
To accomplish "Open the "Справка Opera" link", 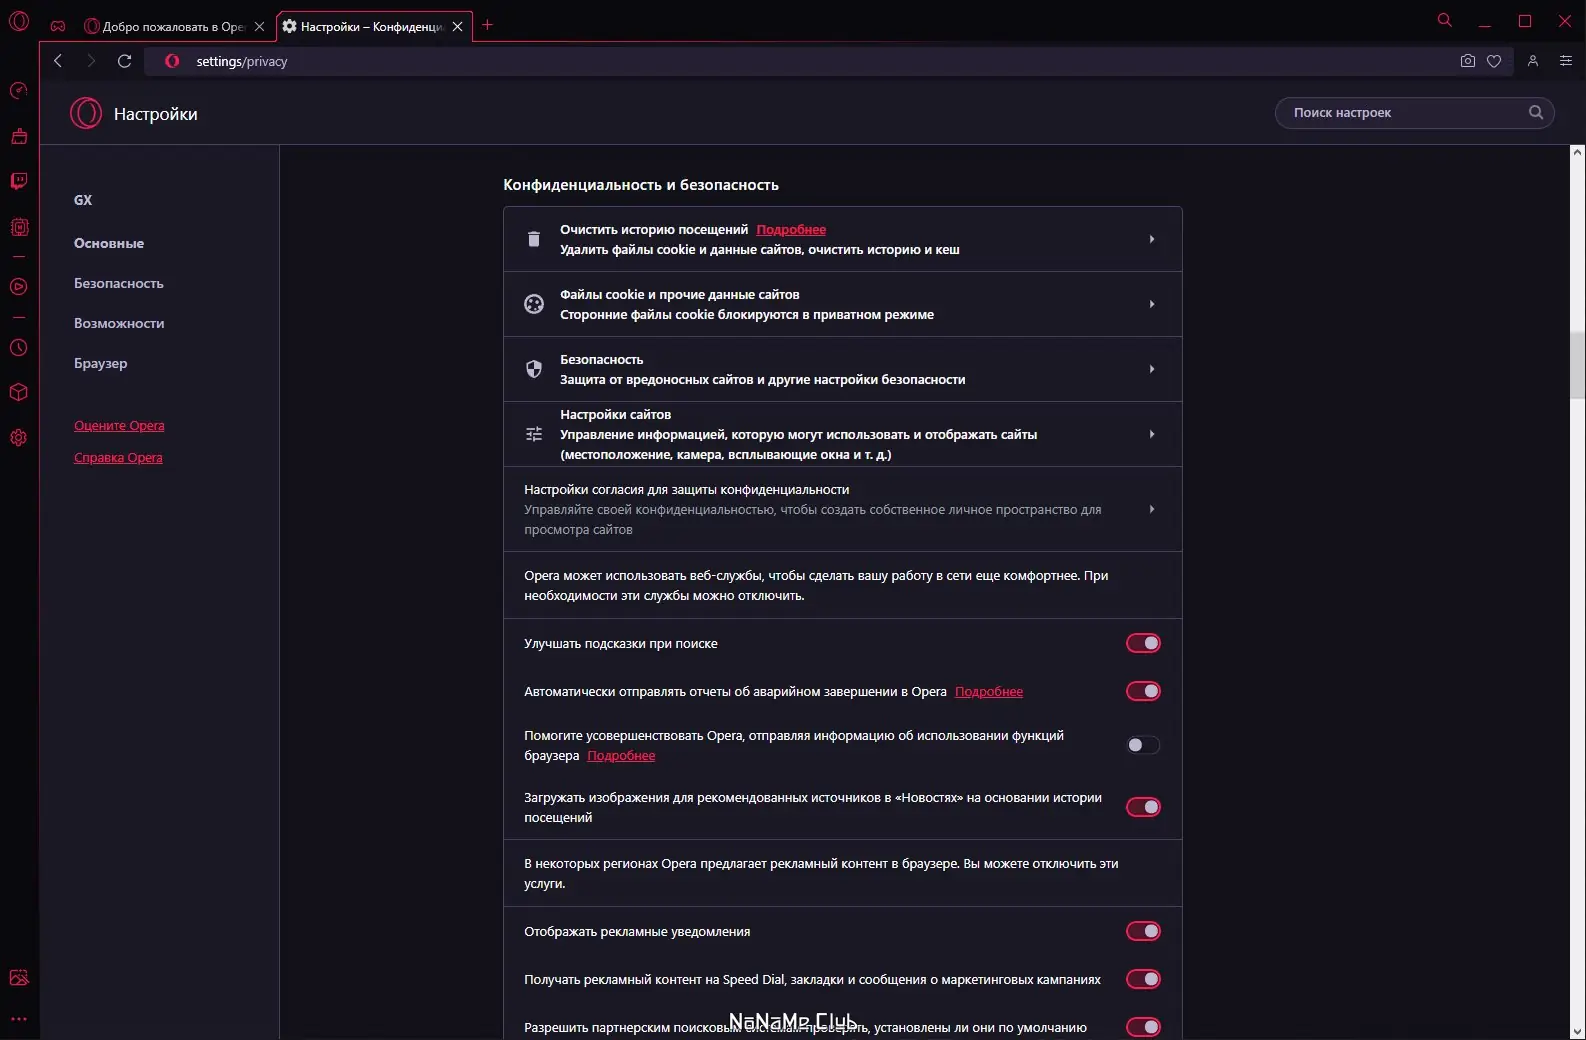I will [118, 458].
